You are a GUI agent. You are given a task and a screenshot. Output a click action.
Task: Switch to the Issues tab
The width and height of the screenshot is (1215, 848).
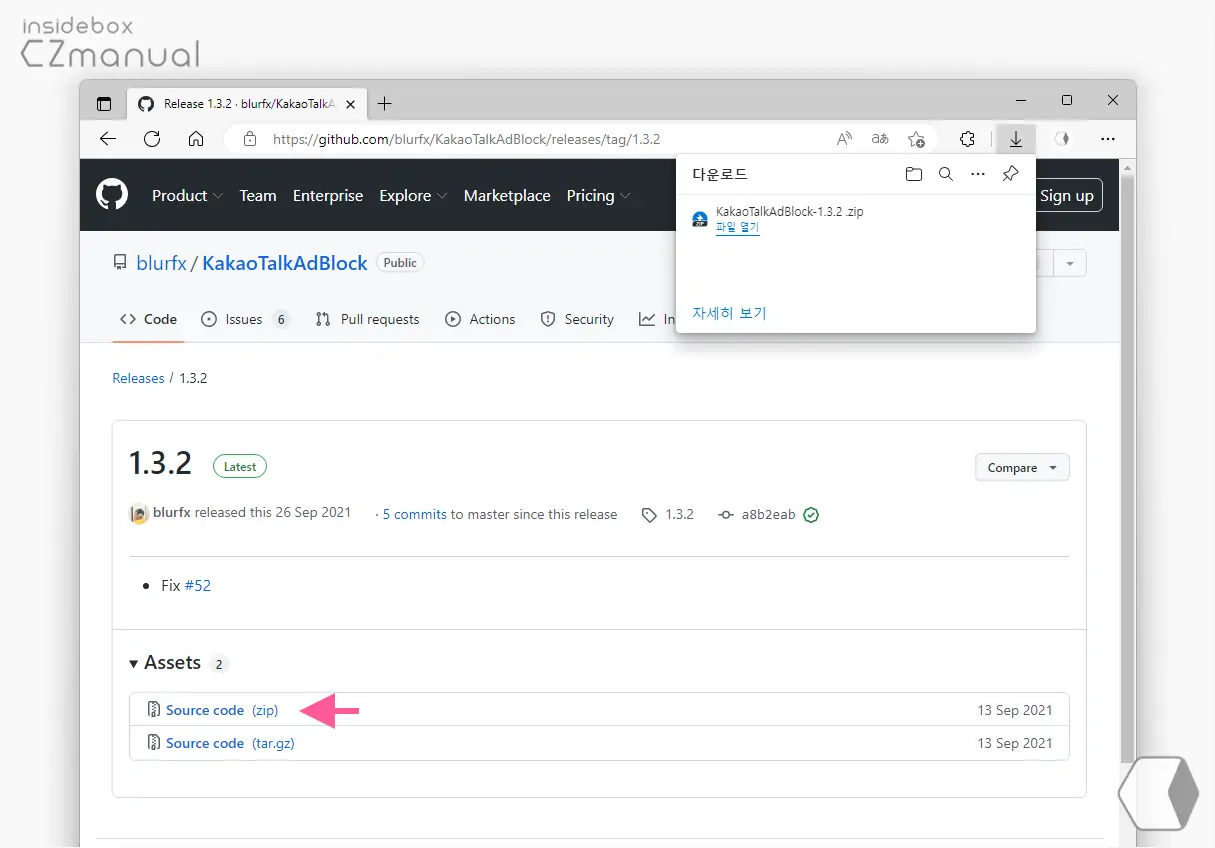pyautogui.click(x=245, y=319)
